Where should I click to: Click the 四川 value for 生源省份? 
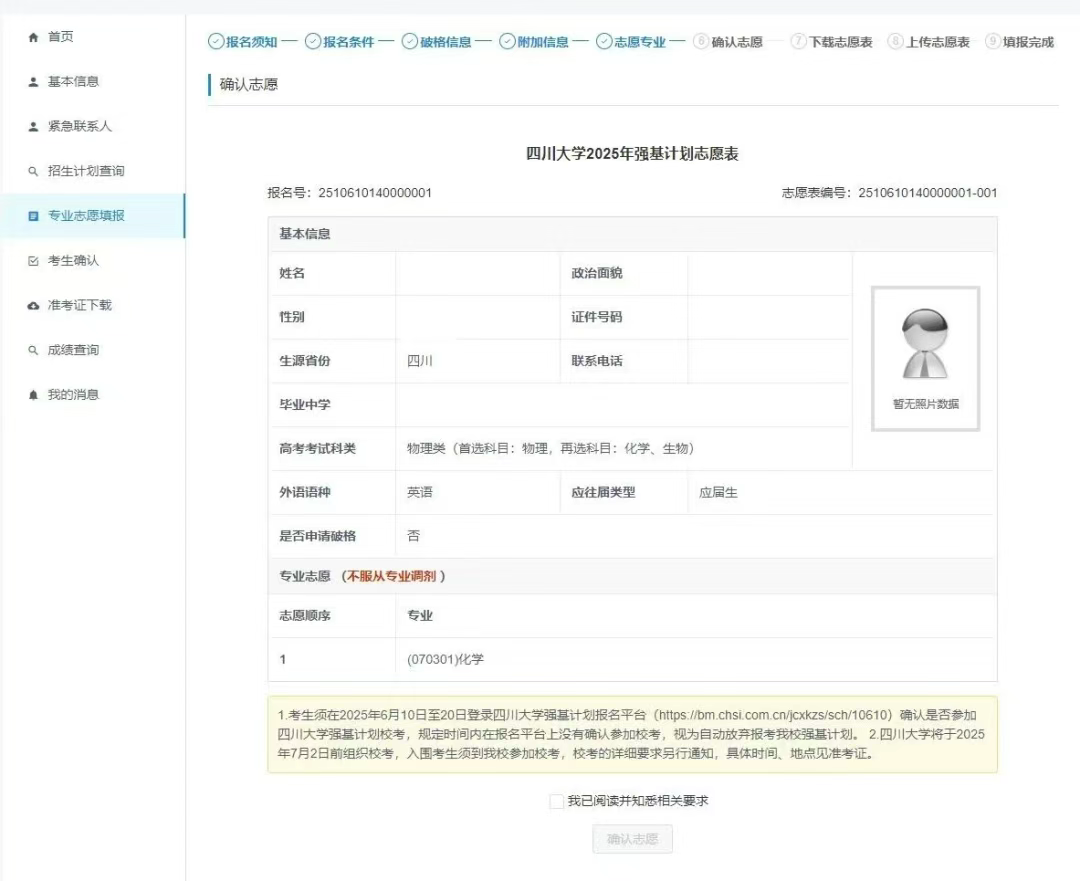(420, 361)
